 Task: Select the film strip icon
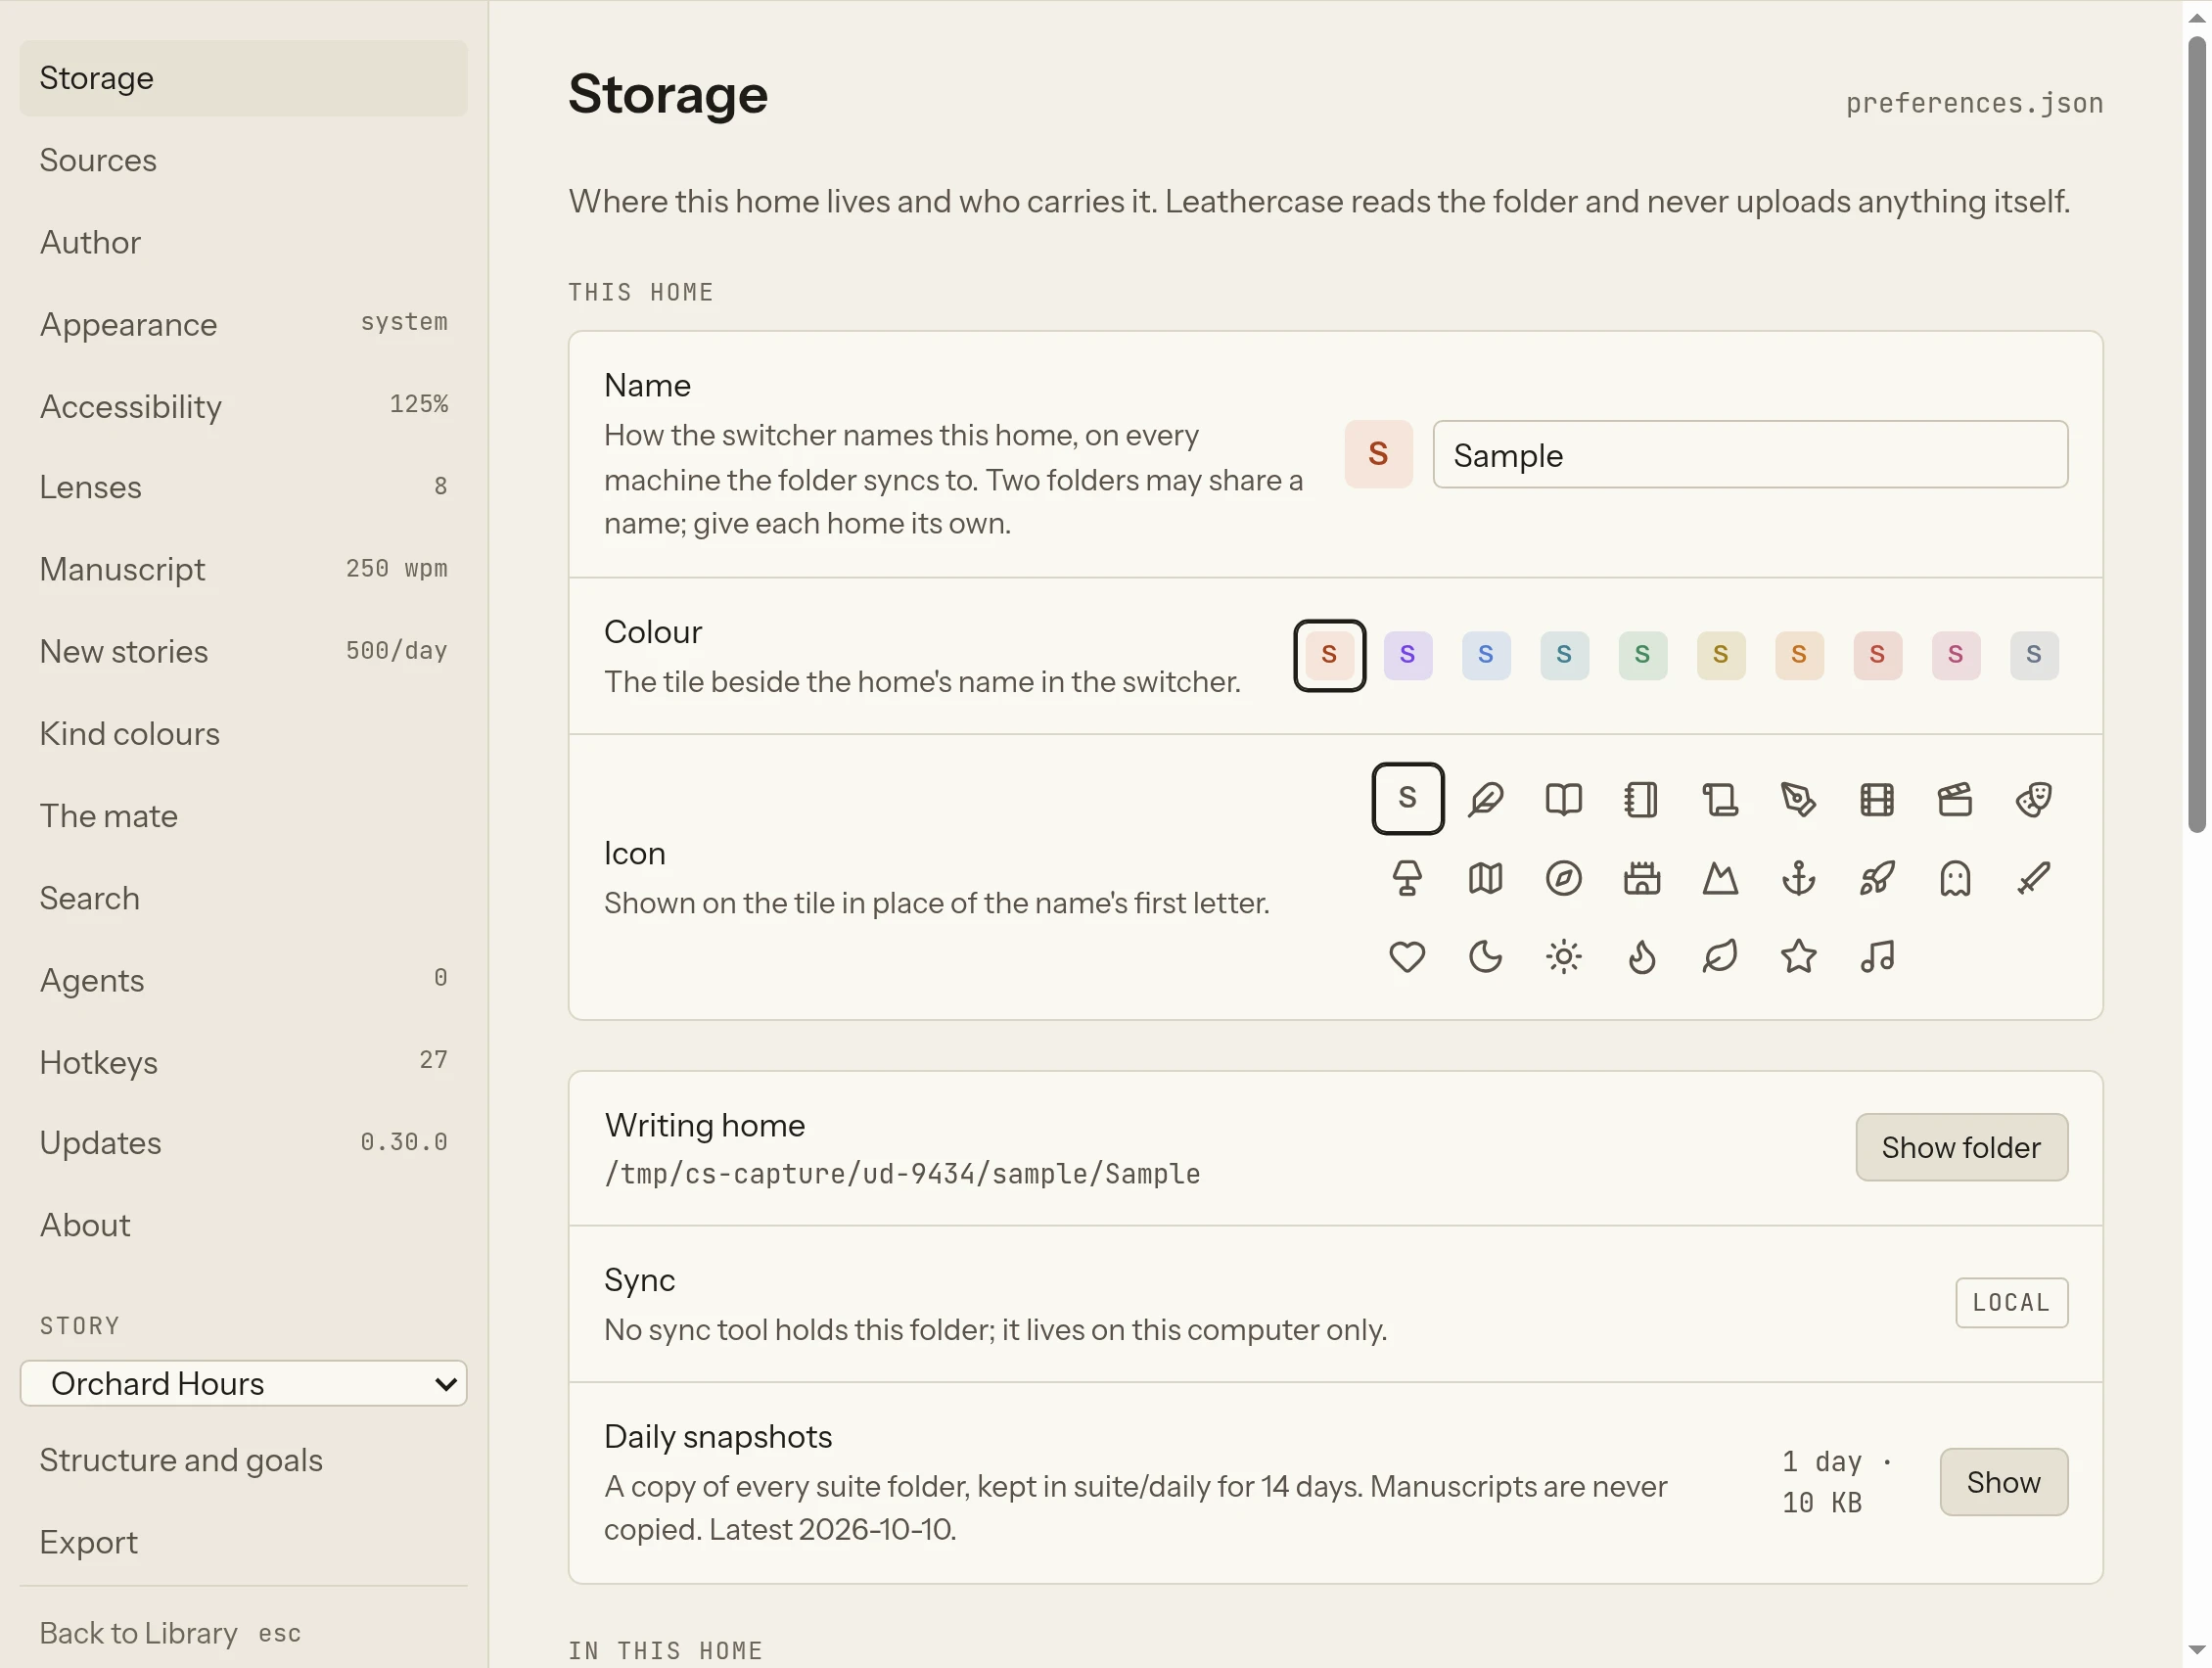click(1876, 798)
